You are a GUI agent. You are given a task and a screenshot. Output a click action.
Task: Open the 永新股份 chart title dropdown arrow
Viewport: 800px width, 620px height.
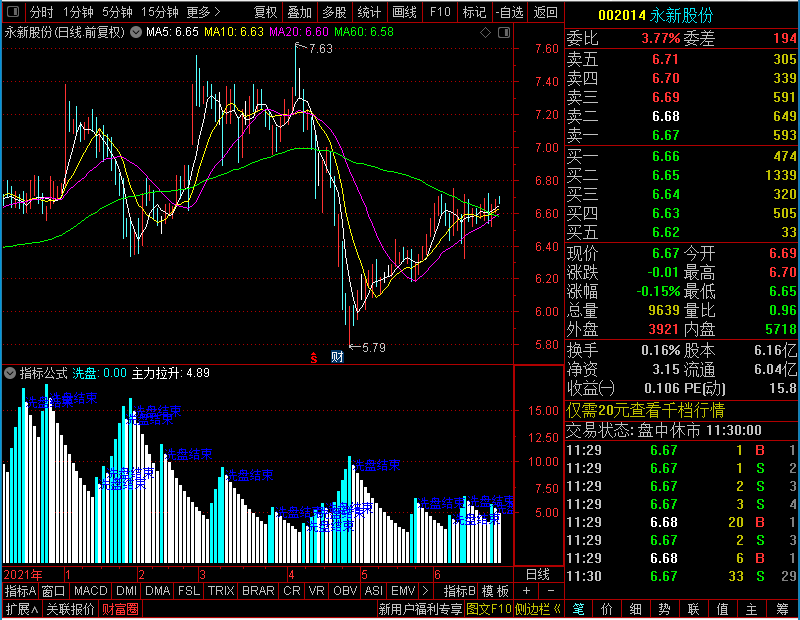pos(136,33)
